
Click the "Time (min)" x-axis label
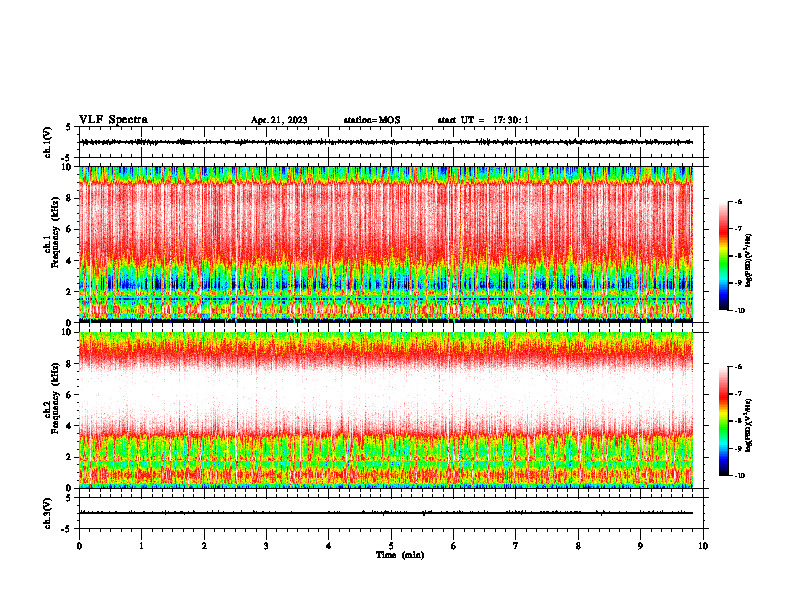point(400,555)
